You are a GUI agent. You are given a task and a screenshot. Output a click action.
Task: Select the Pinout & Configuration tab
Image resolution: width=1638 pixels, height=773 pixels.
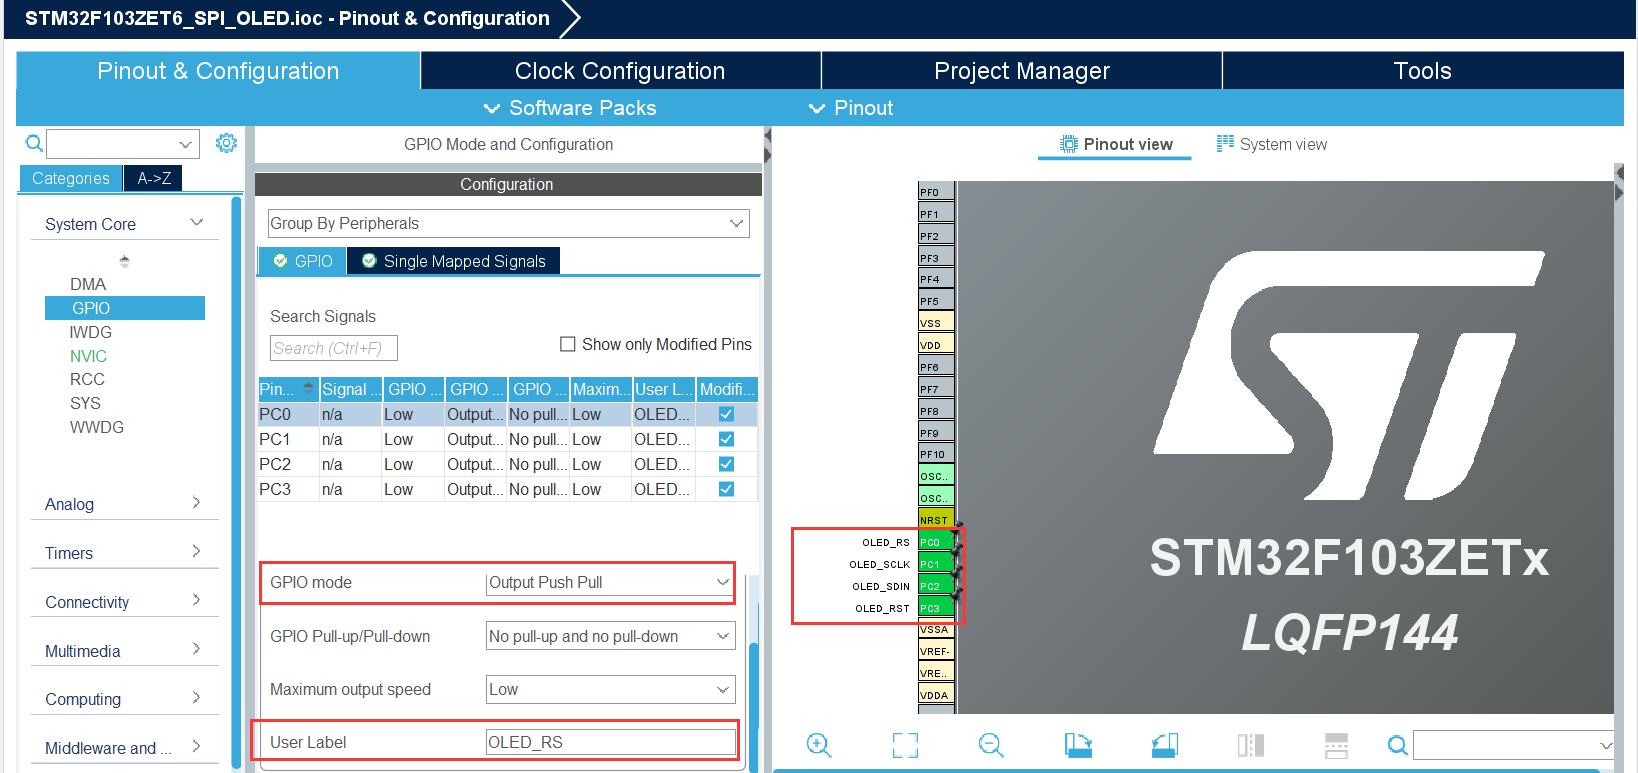[218, 71]
